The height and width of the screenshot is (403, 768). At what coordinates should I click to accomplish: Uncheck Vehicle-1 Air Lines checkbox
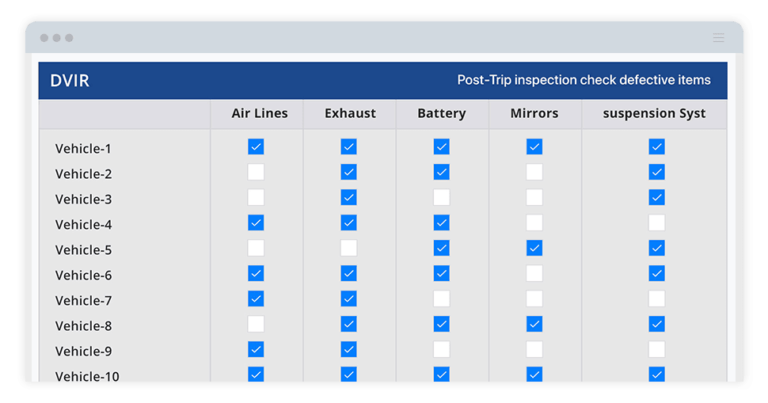[256, 146]
